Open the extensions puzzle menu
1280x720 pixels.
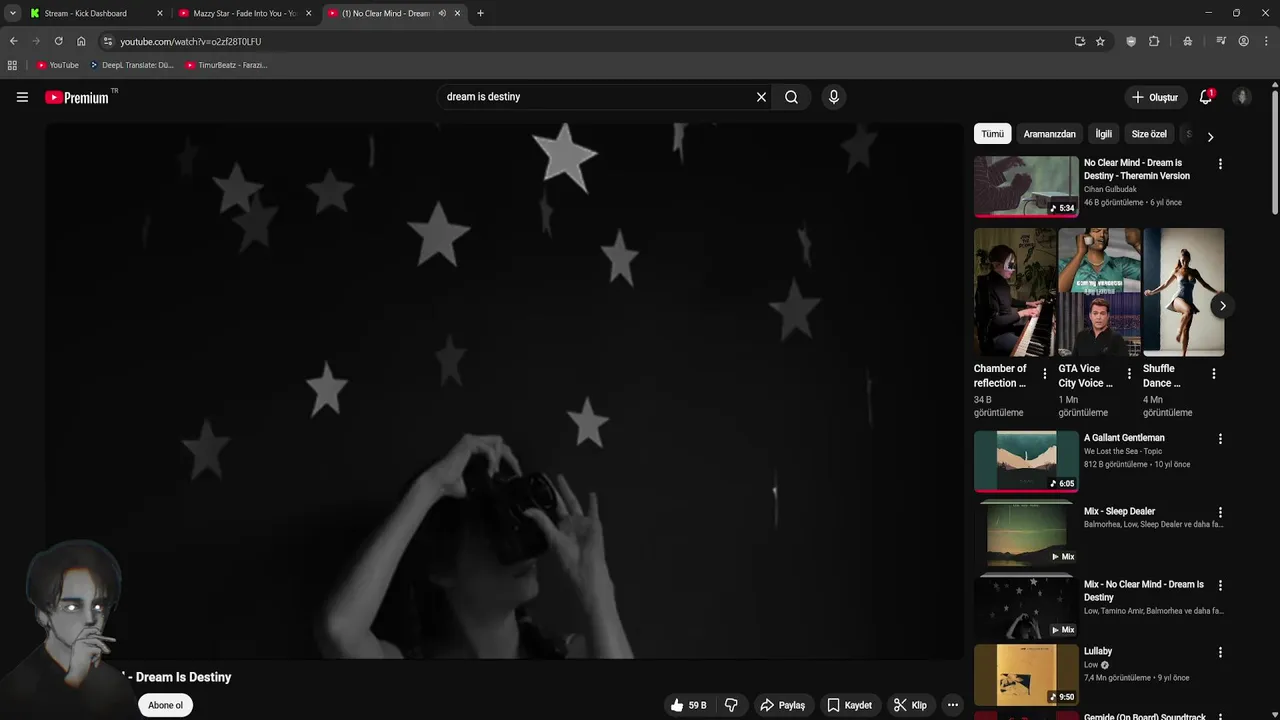[1154, 41]
